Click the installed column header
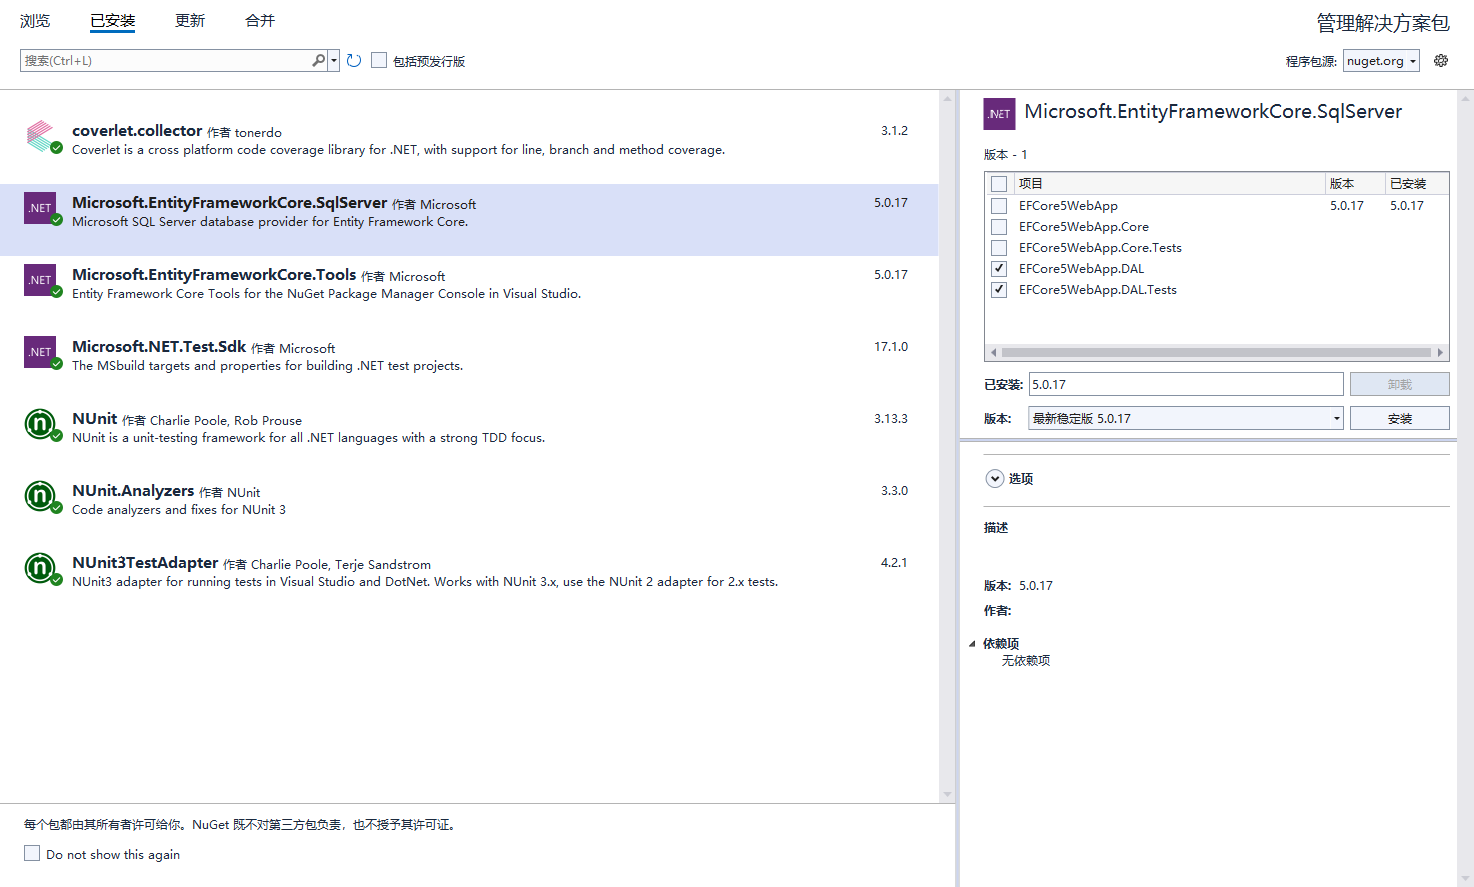The height and width of the screenshot is (887, 1474). [x=1417, y=183]
